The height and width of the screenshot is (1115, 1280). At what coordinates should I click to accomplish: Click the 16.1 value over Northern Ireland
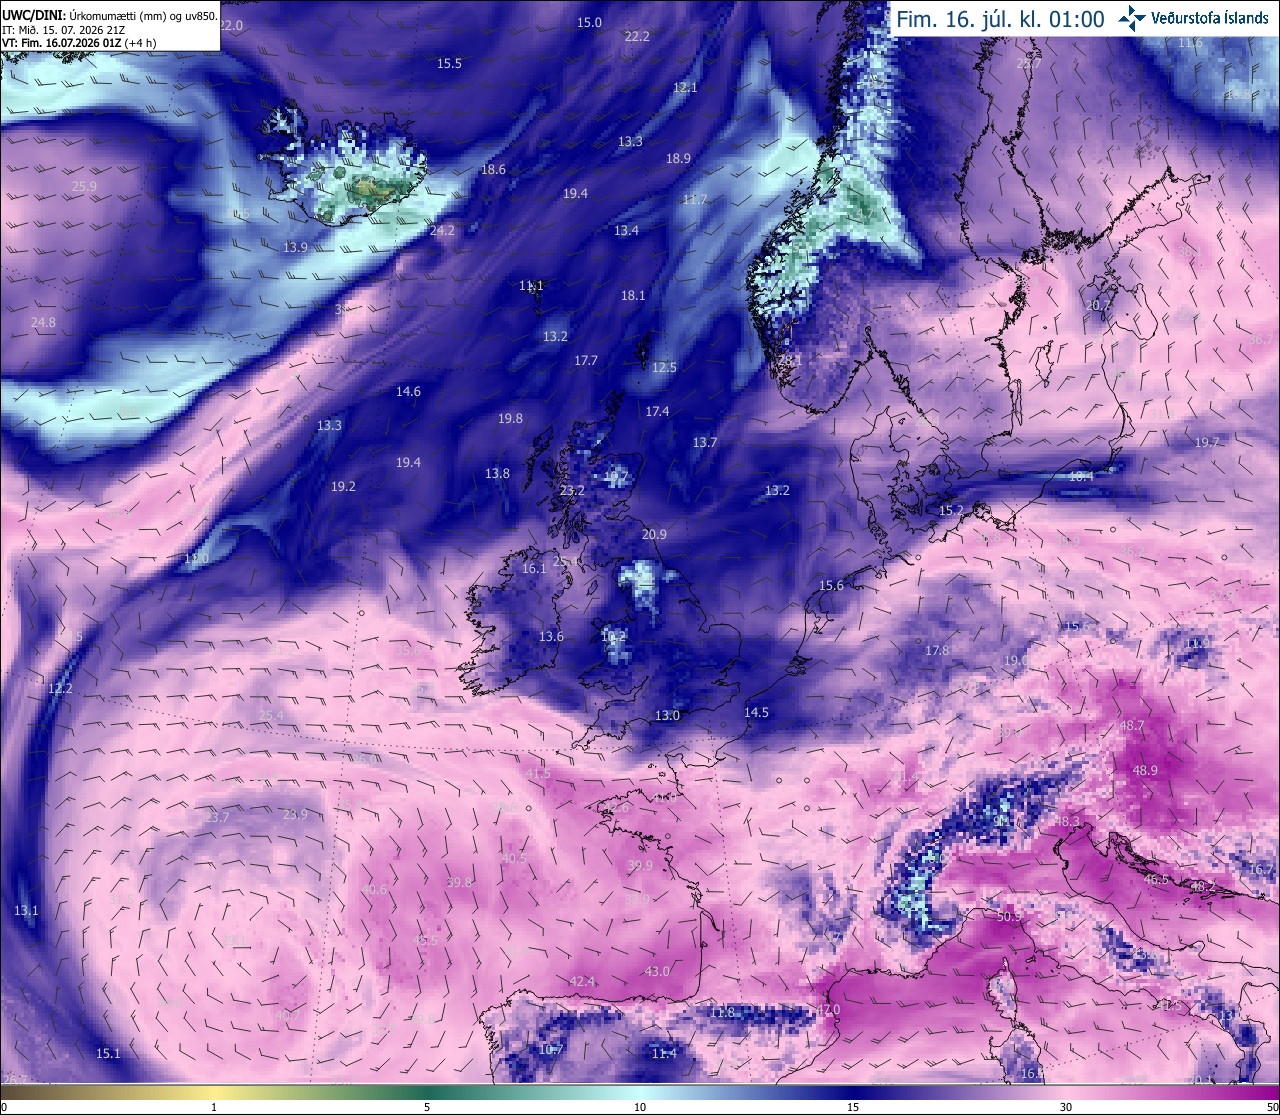point(535,568)
